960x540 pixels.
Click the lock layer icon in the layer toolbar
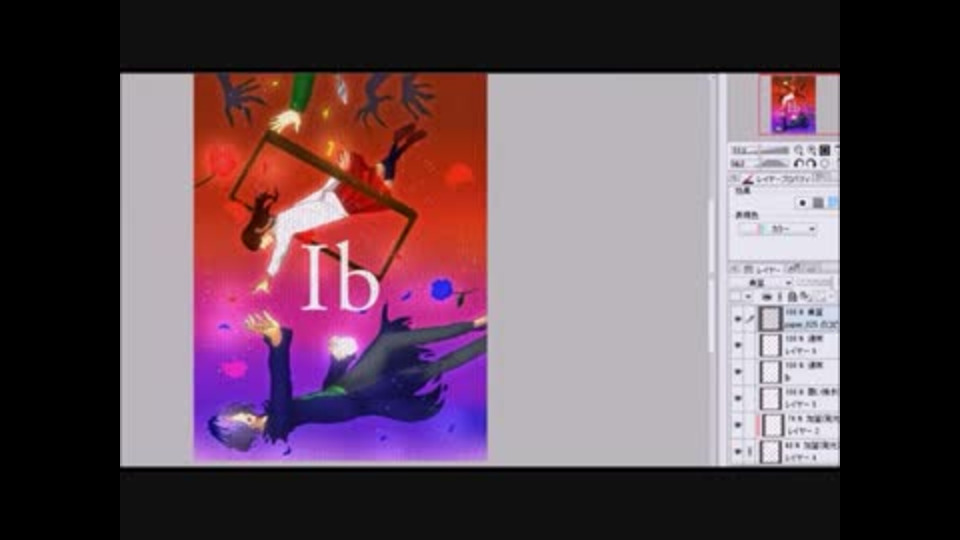(792, 296)
